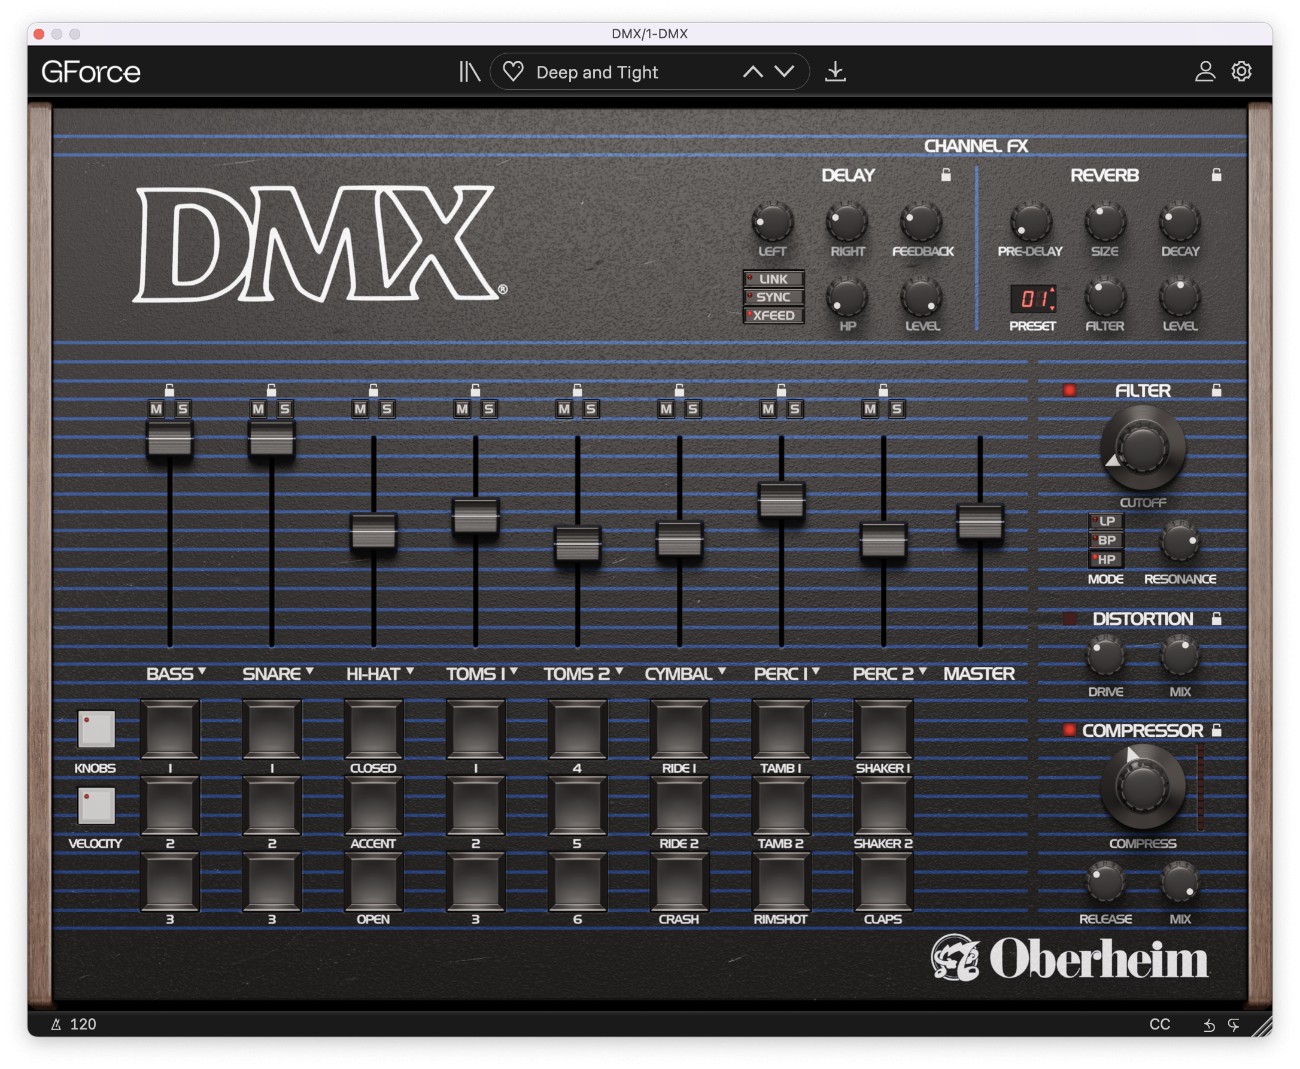Click the undo arrow in status bar

click(x=1208, y=1025)
